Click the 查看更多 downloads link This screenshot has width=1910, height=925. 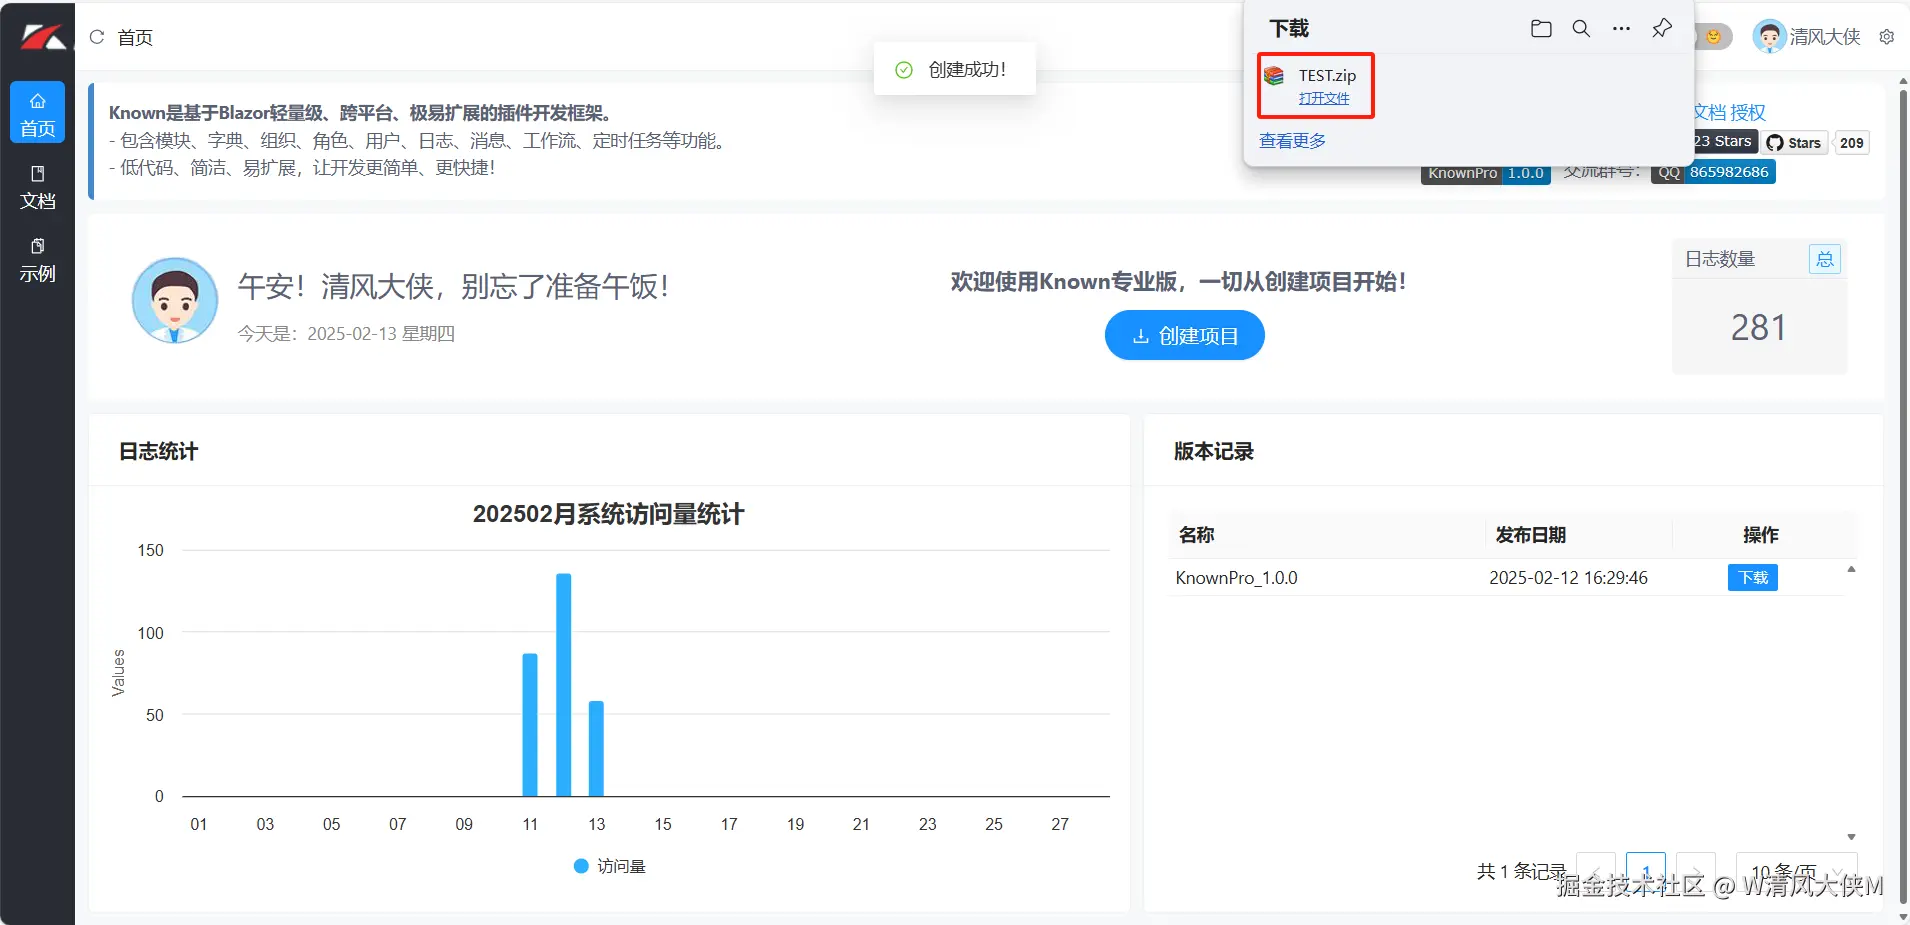1292,141
